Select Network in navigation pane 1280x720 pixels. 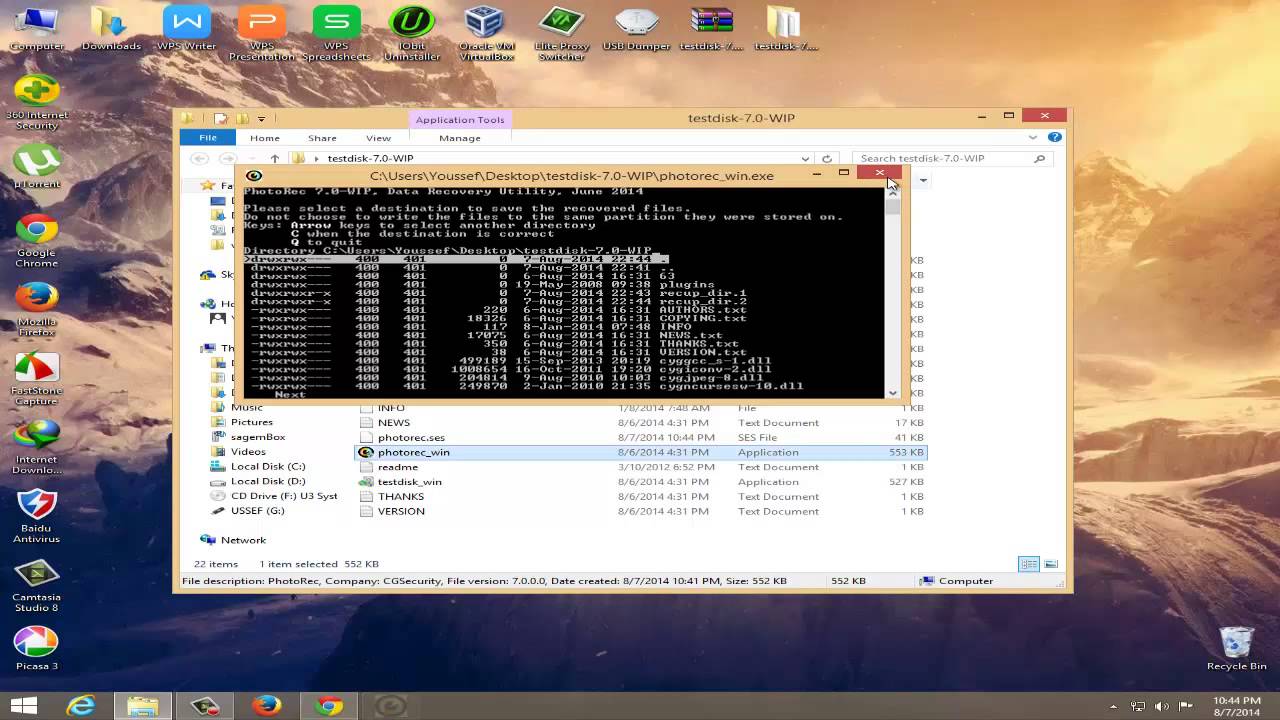tap(243, 540)
